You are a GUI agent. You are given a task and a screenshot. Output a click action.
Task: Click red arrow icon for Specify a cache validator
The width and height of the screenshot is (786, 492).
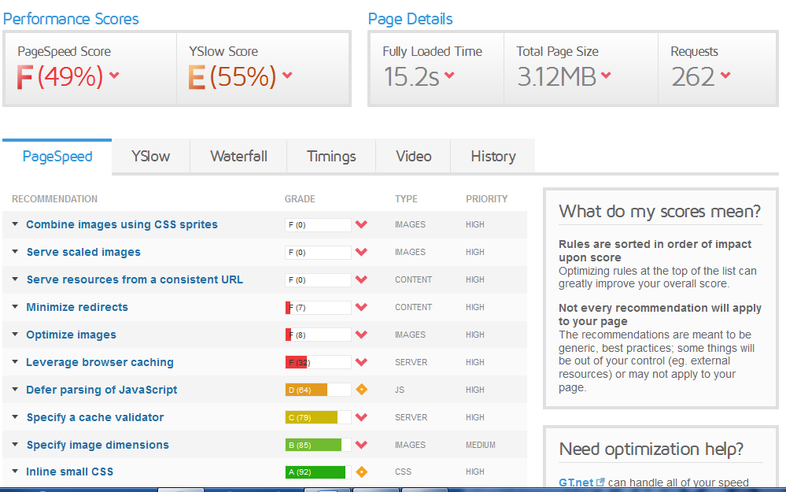(361, 417)
